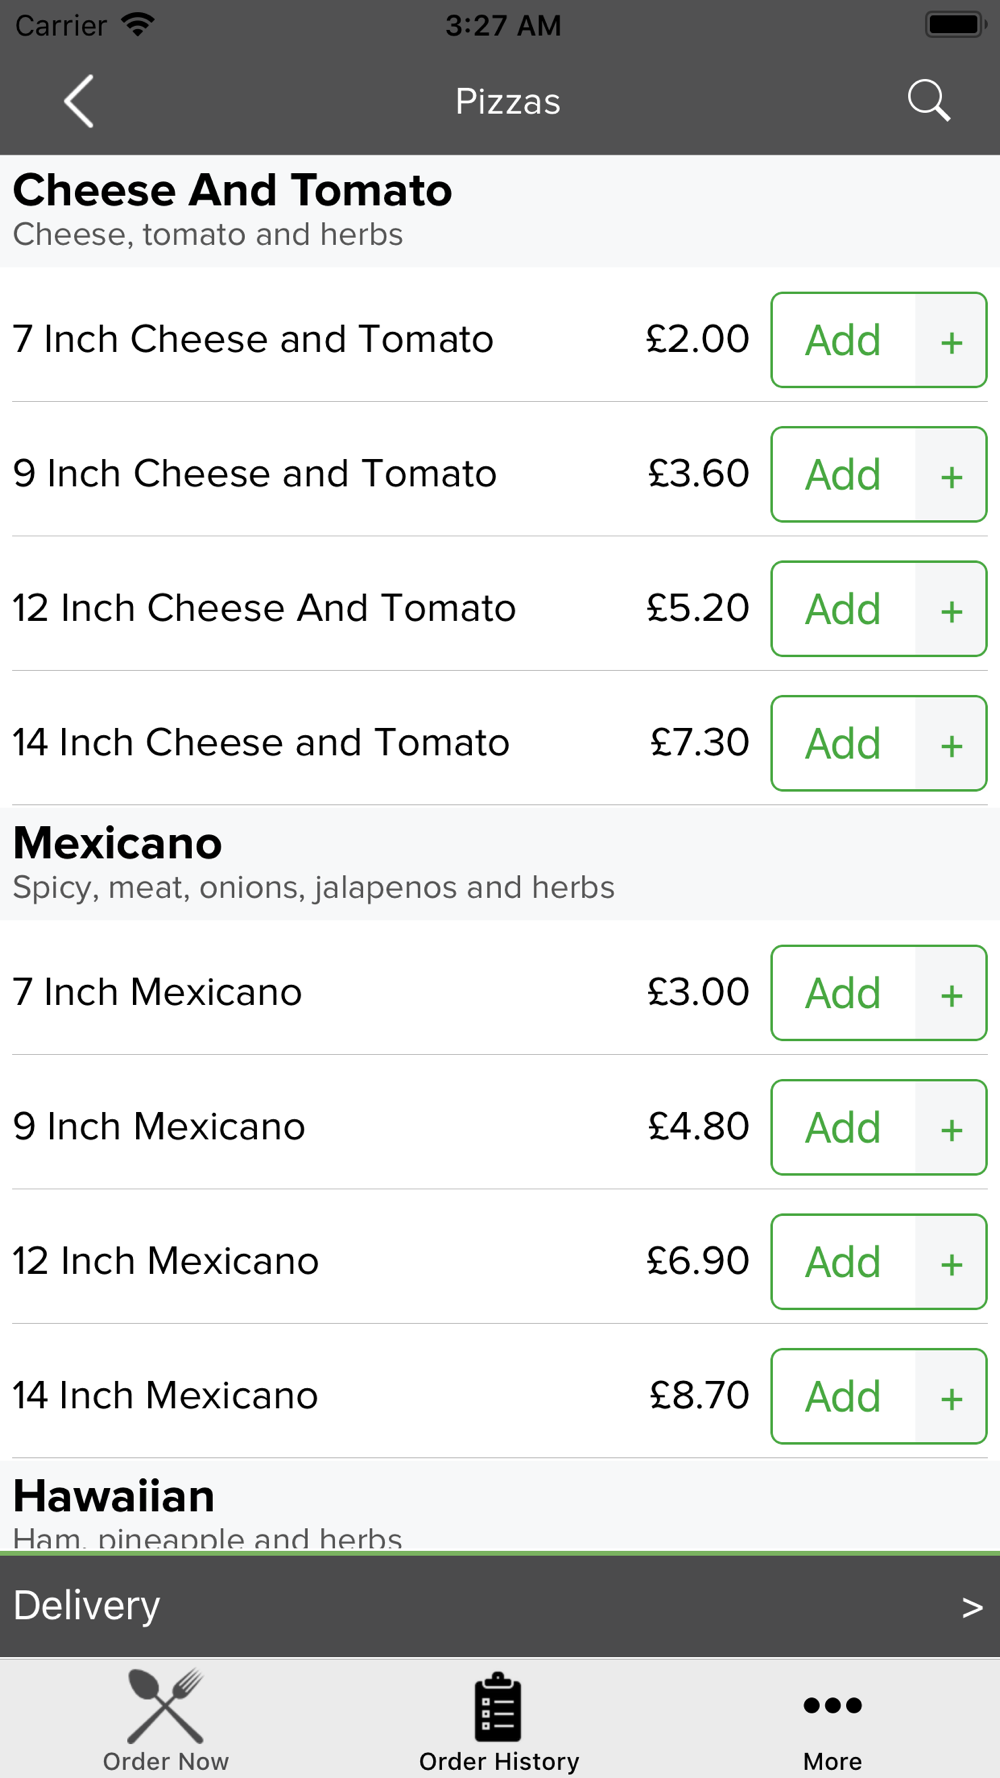This screenshot has height=1778, width=1000.
Task: Tap plus icon for 9 Inch Mexicano
Action: click(x=951, y=1128)
